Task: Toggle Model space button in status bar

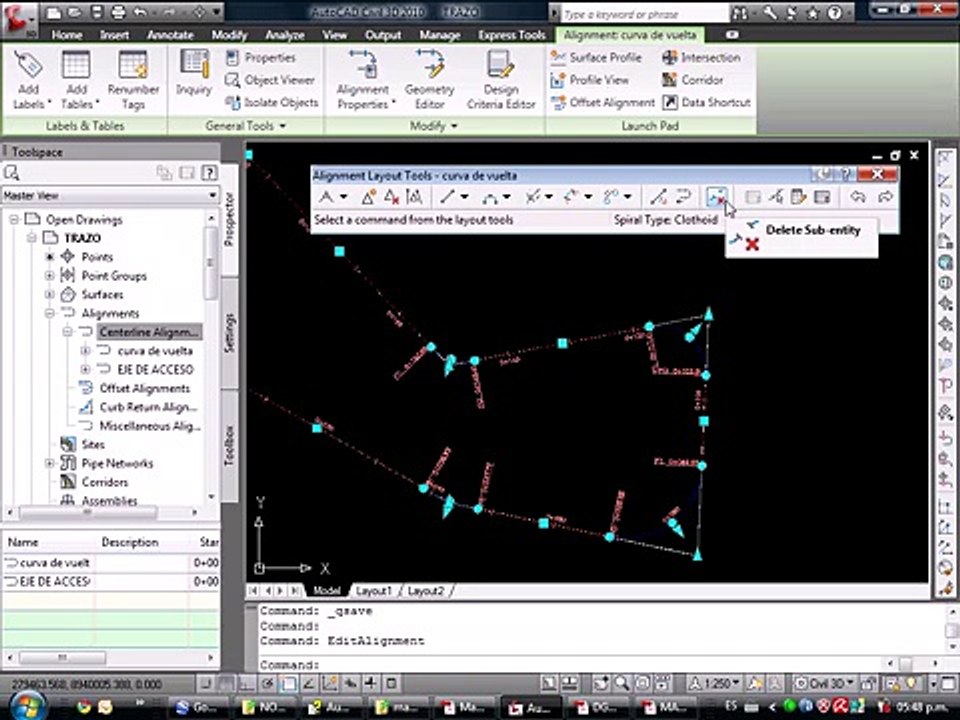Action: [x=549, y=683]
